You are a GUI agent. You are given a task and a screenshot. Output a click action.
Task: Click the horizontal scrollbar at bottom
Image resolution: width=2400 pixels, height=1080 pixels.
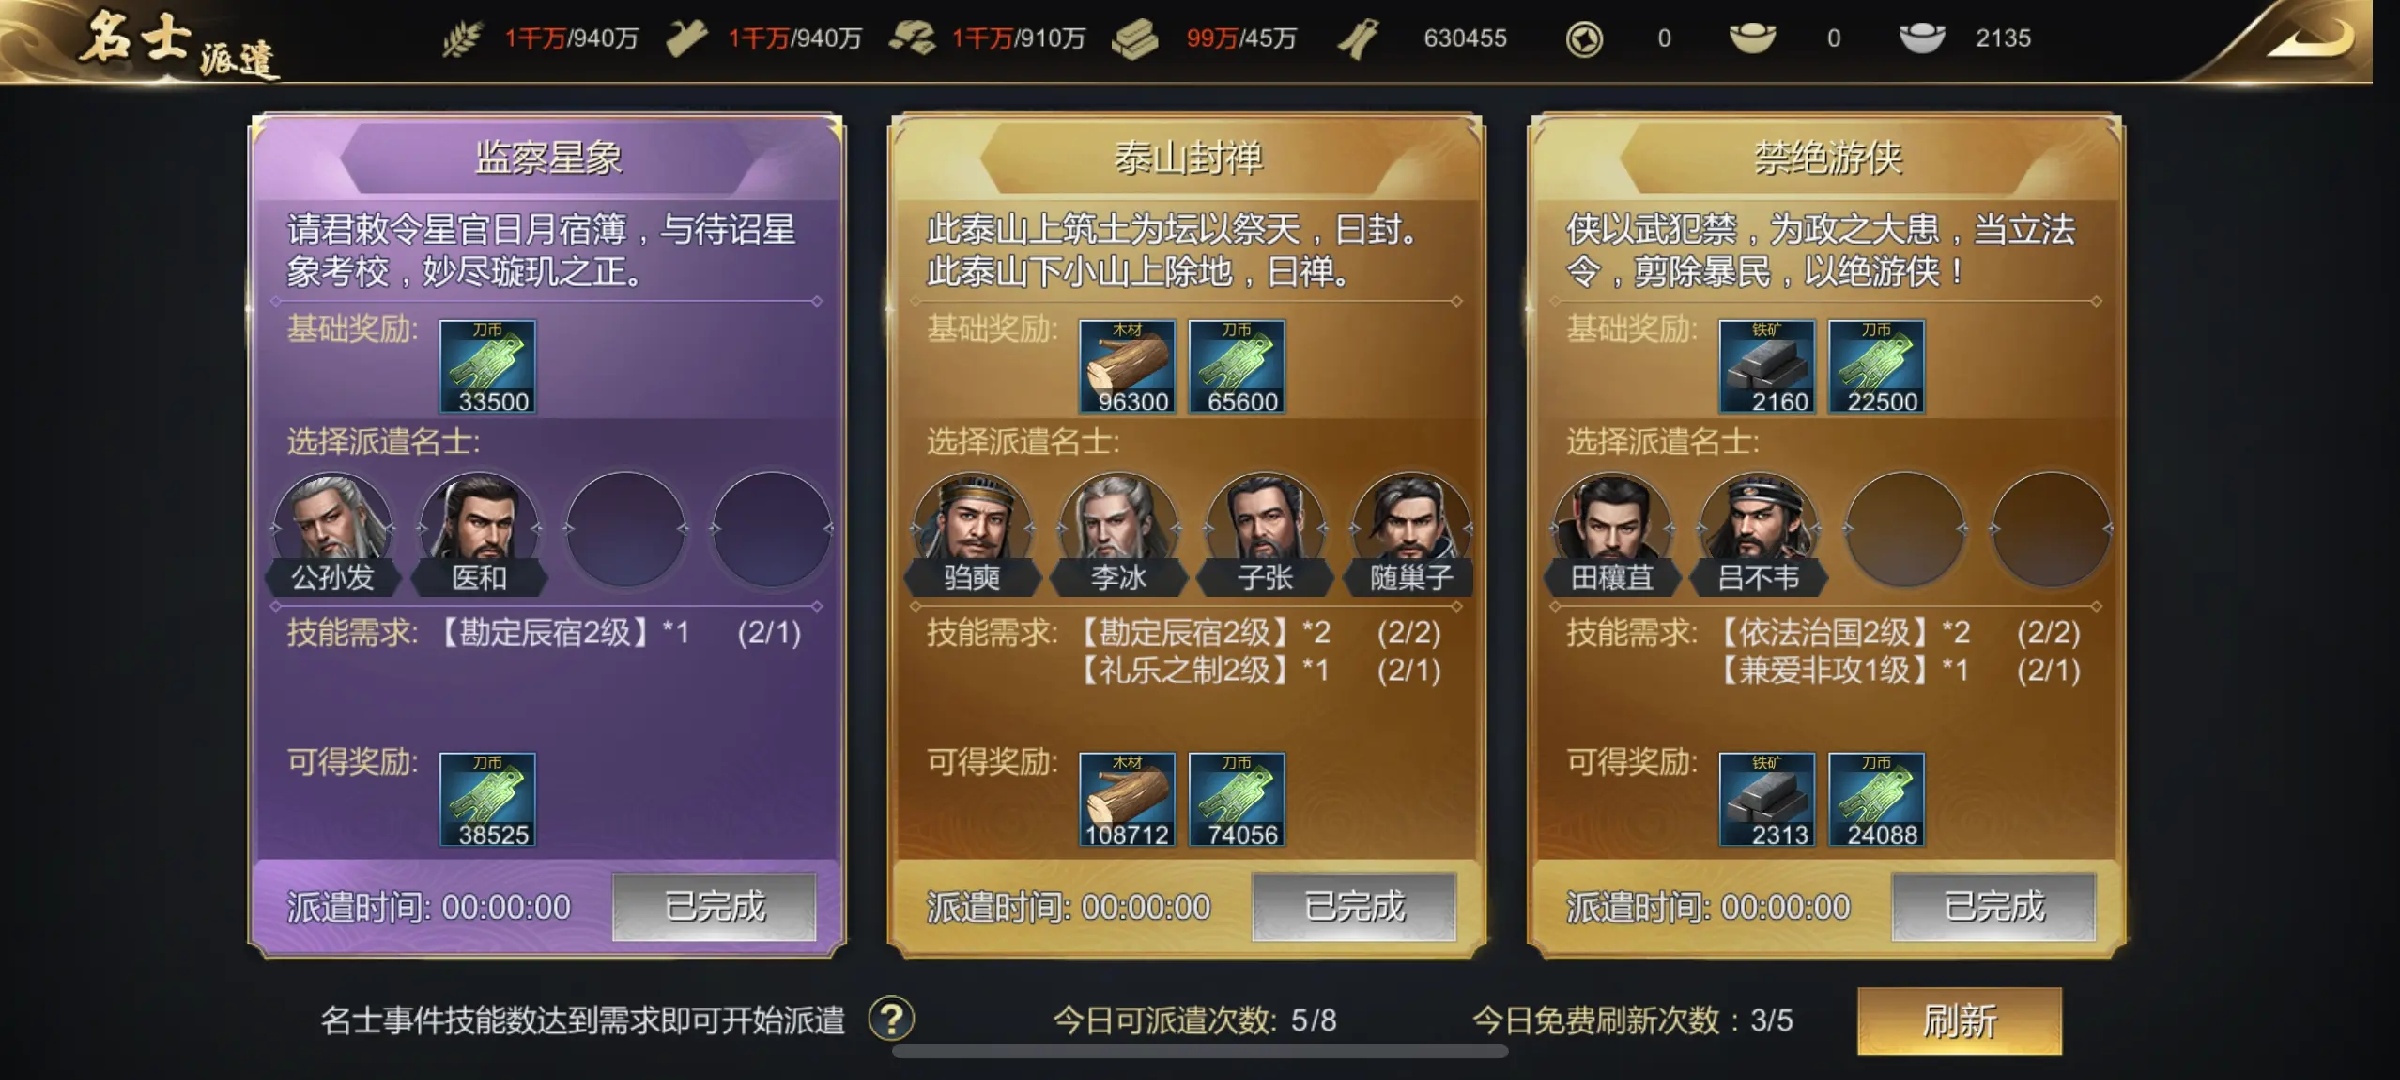(x=1199, y=1051)
